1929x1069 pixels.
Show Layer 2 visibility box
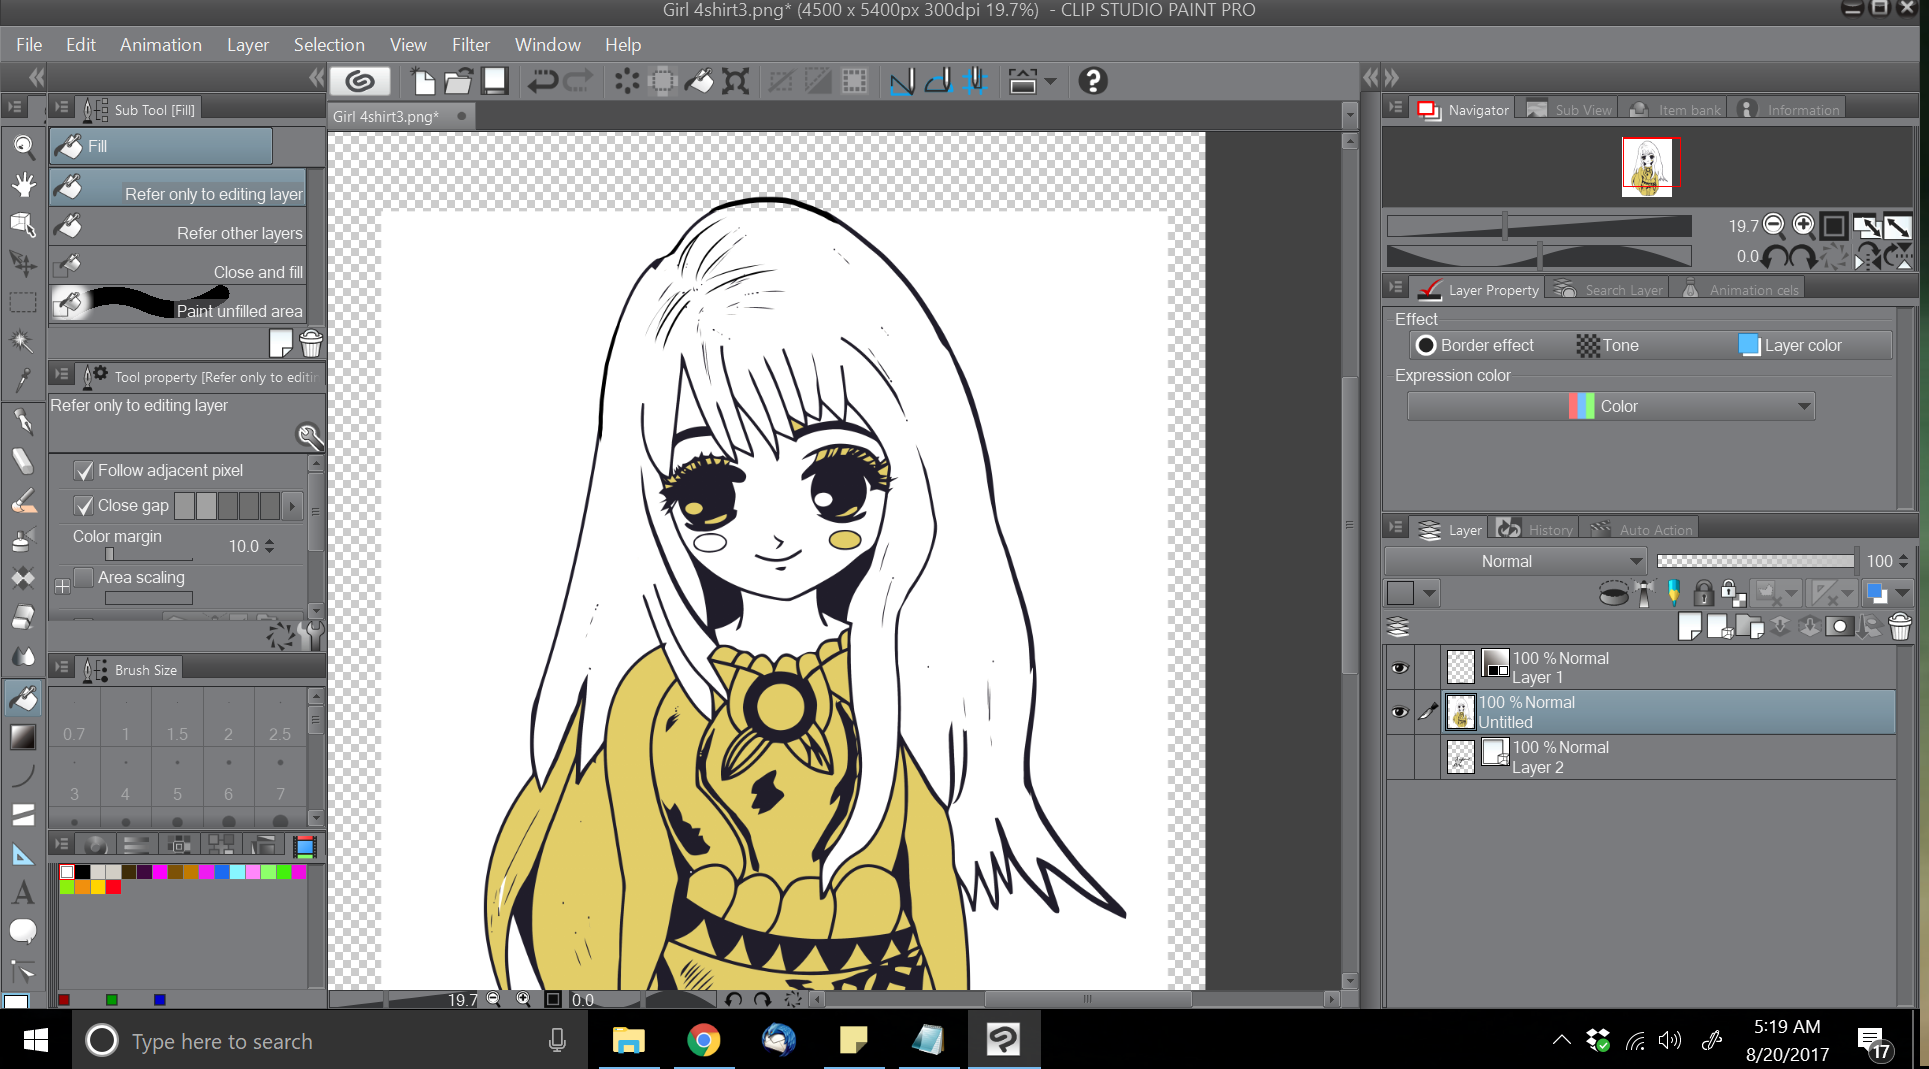1400,757
